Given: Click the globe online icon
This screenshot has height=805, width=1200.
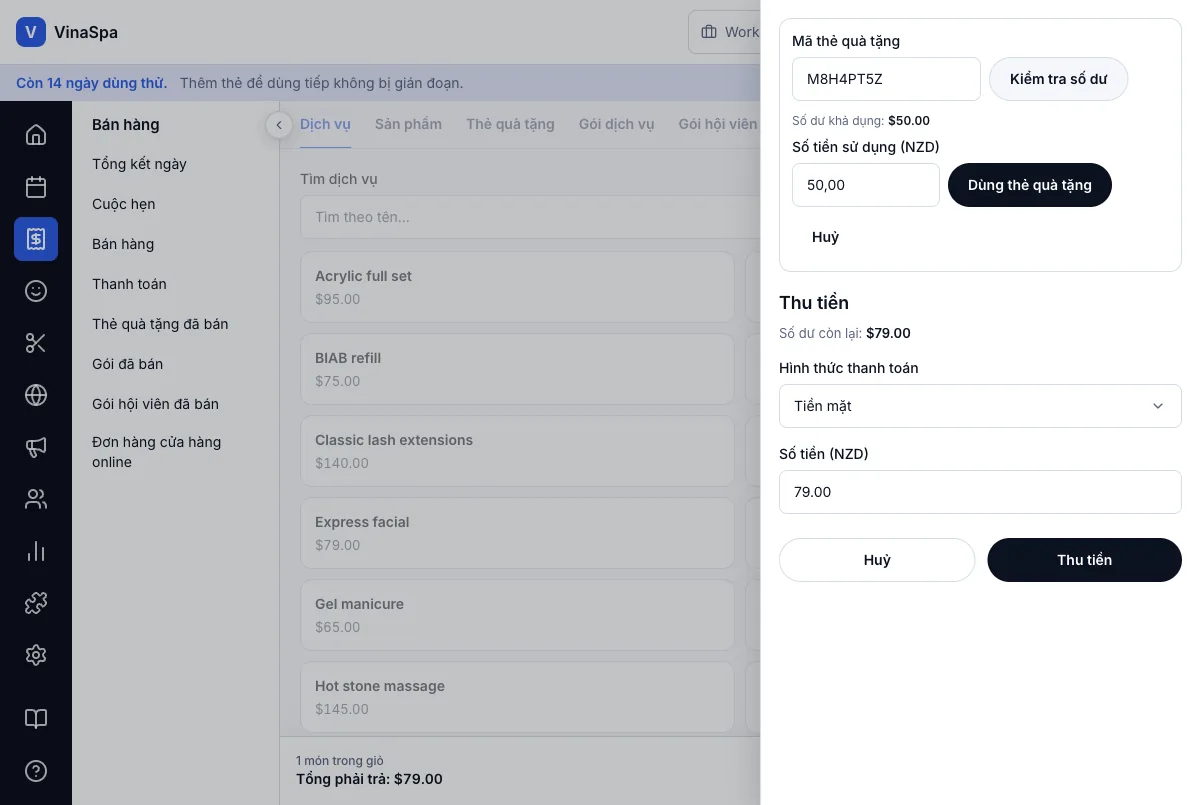Looking at the screenshot, I should pyautogui.click(x=36, y=395).
